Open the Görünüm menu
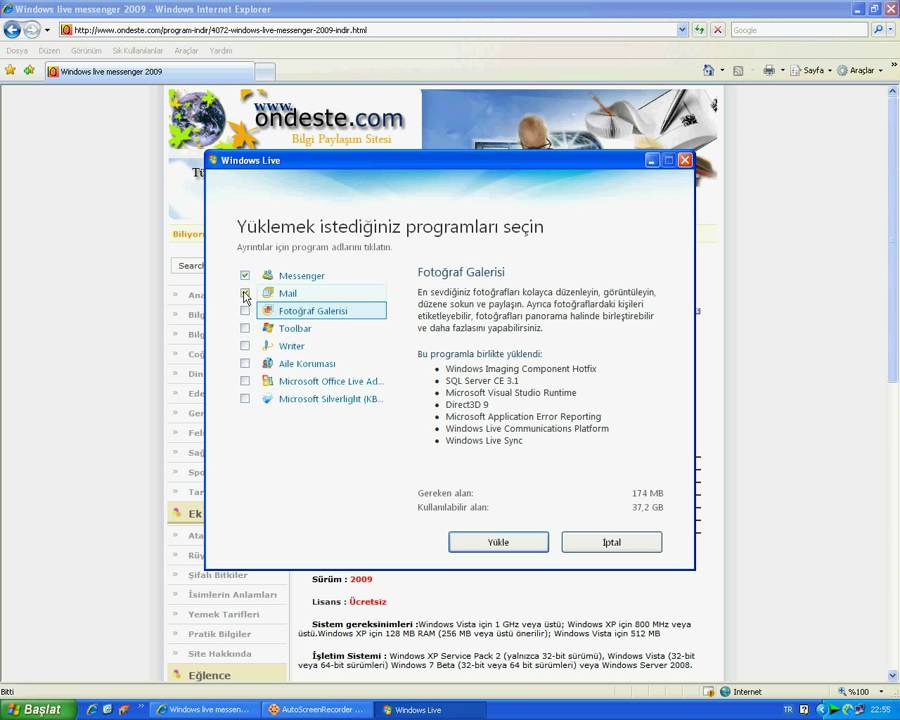This screenshot has height=720, width=900. (86, 51)
